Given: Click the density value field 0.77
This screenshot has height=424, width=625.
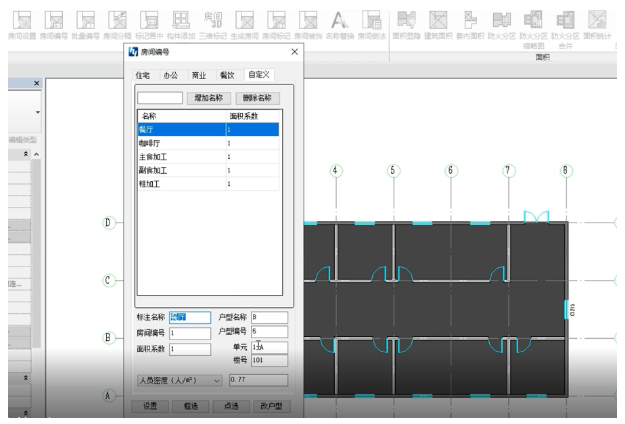Looking at the screenshot, I should pos(258,380).
